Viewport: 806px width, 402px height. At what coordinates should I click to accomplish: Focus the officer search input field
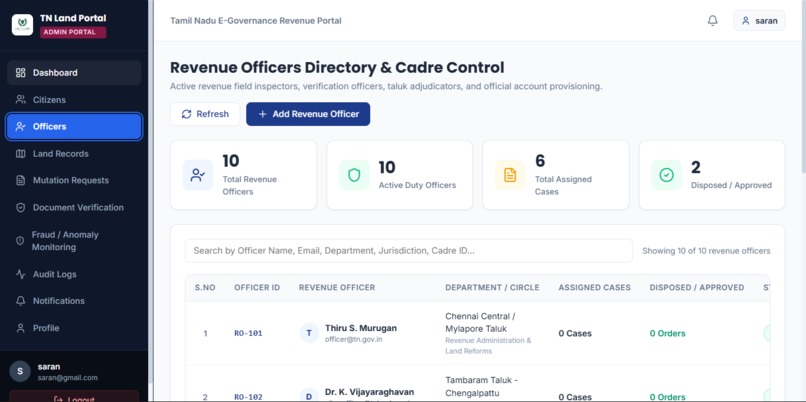coord(409,251)
